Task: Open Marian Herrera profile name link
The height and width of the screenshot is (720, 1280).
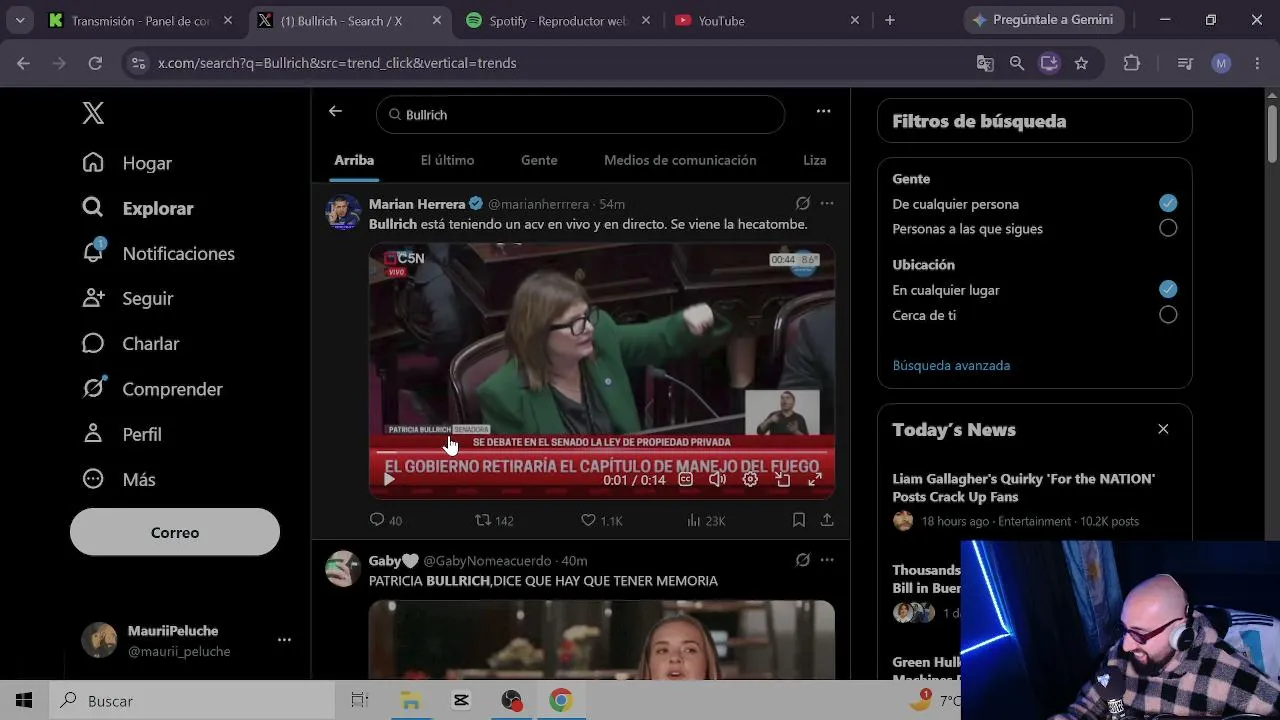Action: coord(417,204)
